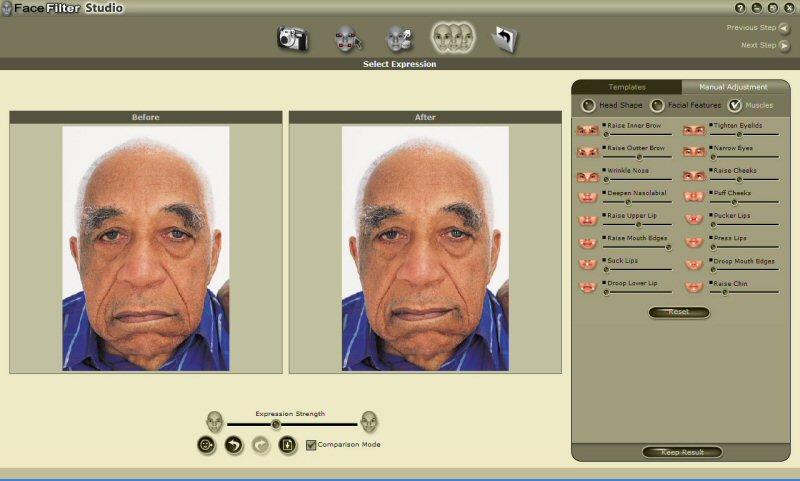This screenshot has width=800, height=481.
Task: Click the After preview image
Action: click(x=425, y=248)
